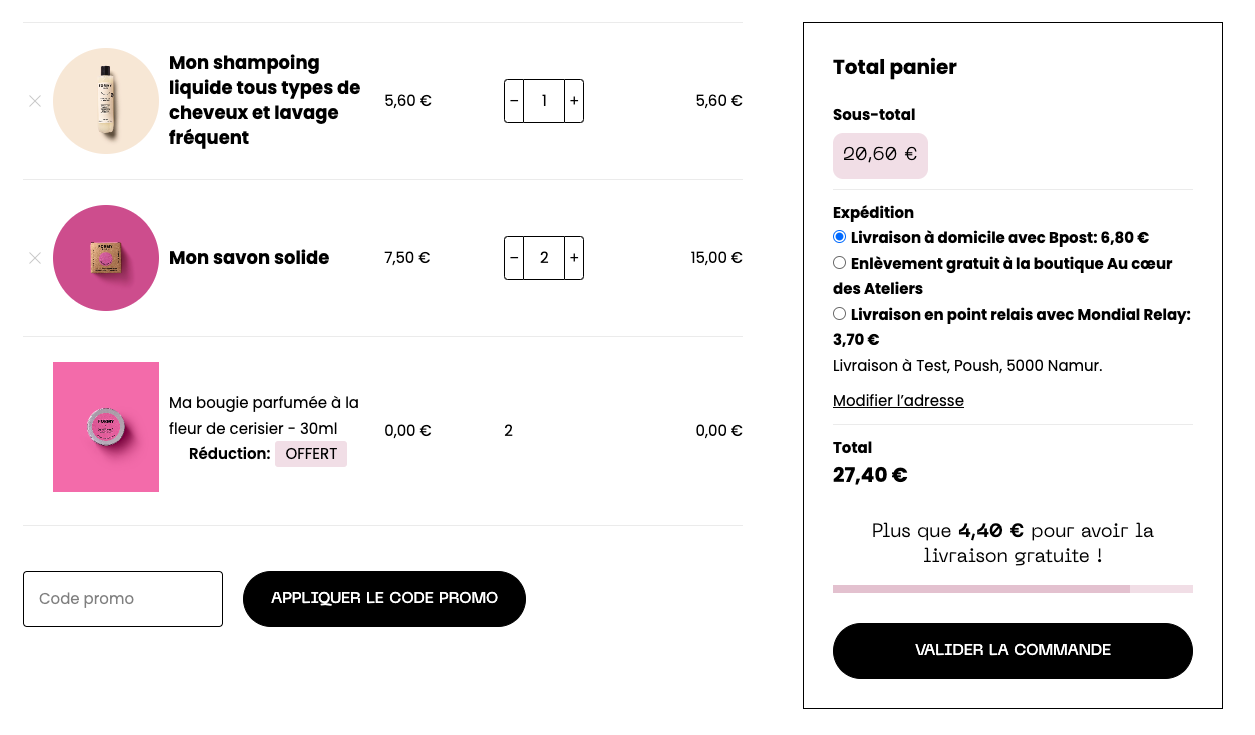Image resolution: width=1255 pixels, height=735 pixels.
Task: Click the savon solide quantity field
Action: coord(544,258)
